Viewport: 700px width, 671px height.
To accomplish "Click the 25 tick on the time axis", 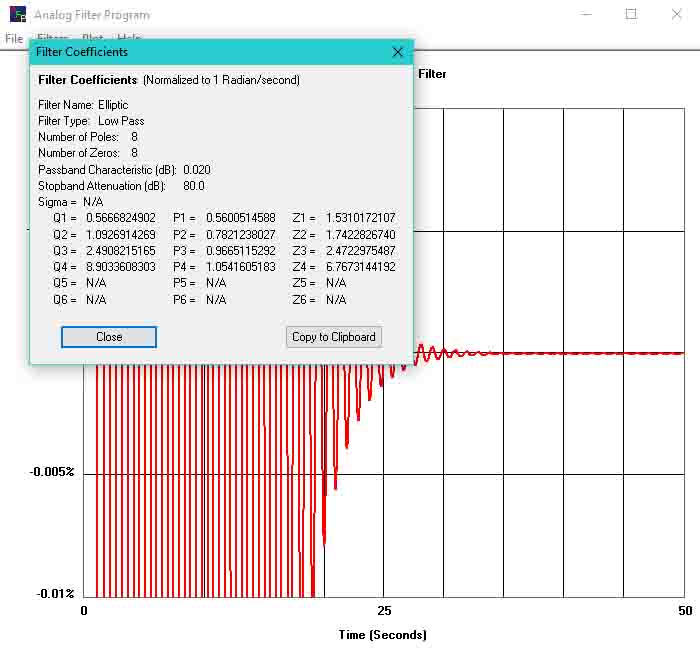I will point(384,610).
